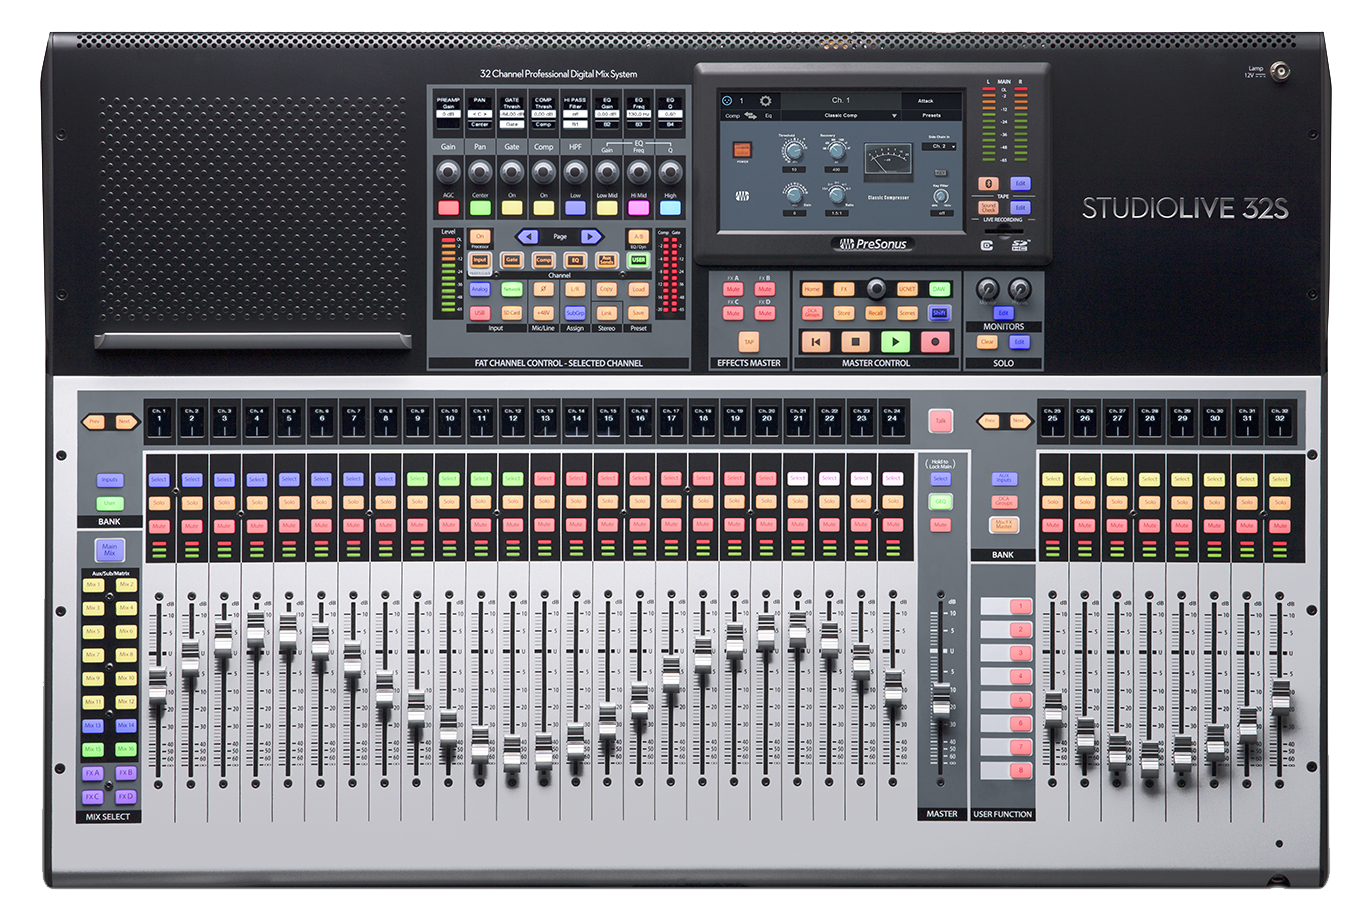Hit the red Record transport button
The image size is (1360, 924).
coord(935,342)
